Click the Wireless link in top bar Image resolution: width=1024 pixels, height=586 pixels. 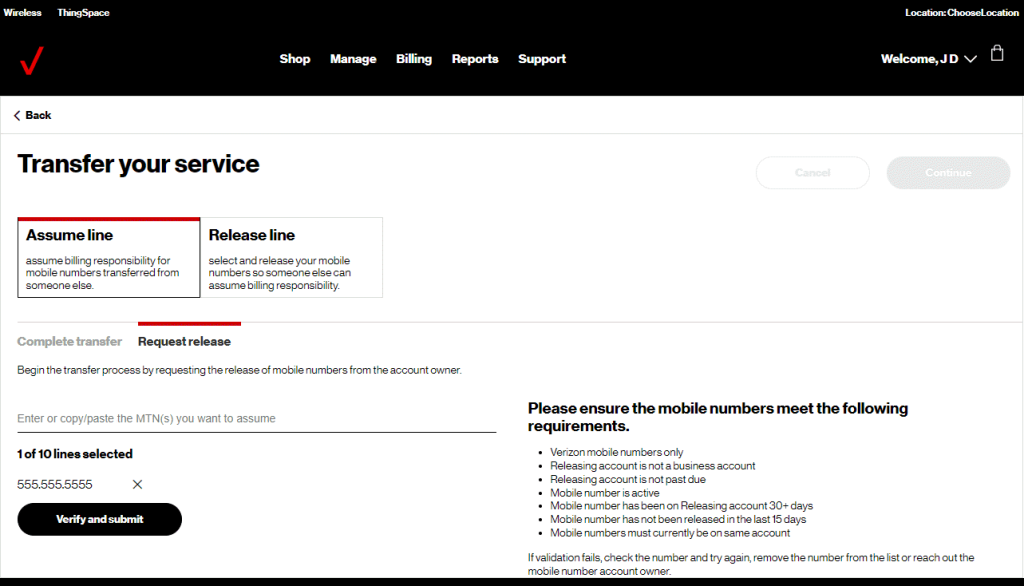tap(23, 13)
